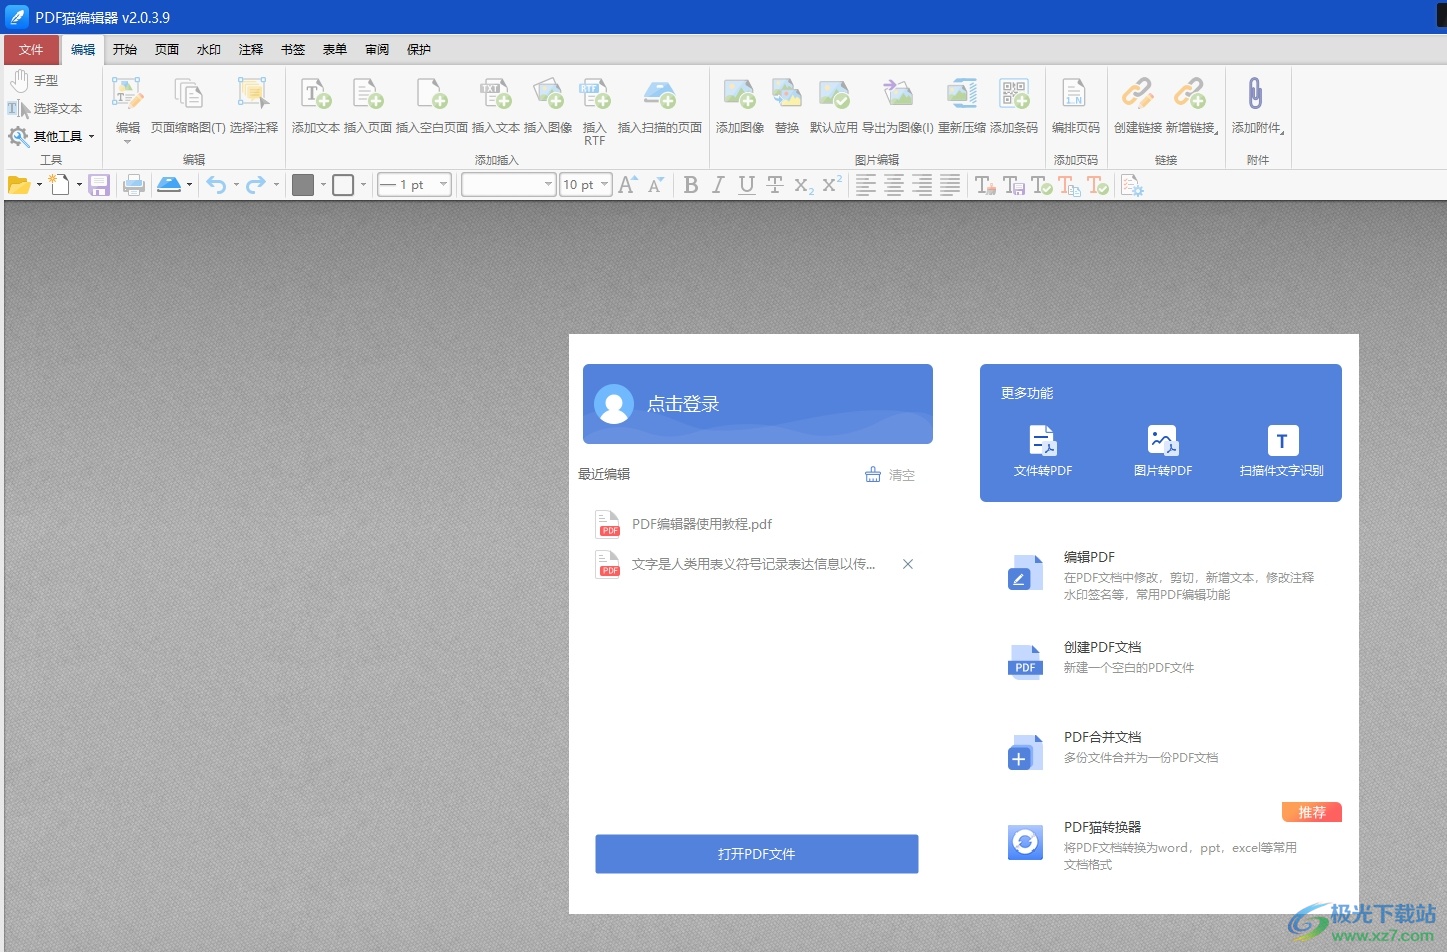Click the open folder icon in quick toolbar
The height and width of the screenshot is (952, 1447).
point(19,185)
